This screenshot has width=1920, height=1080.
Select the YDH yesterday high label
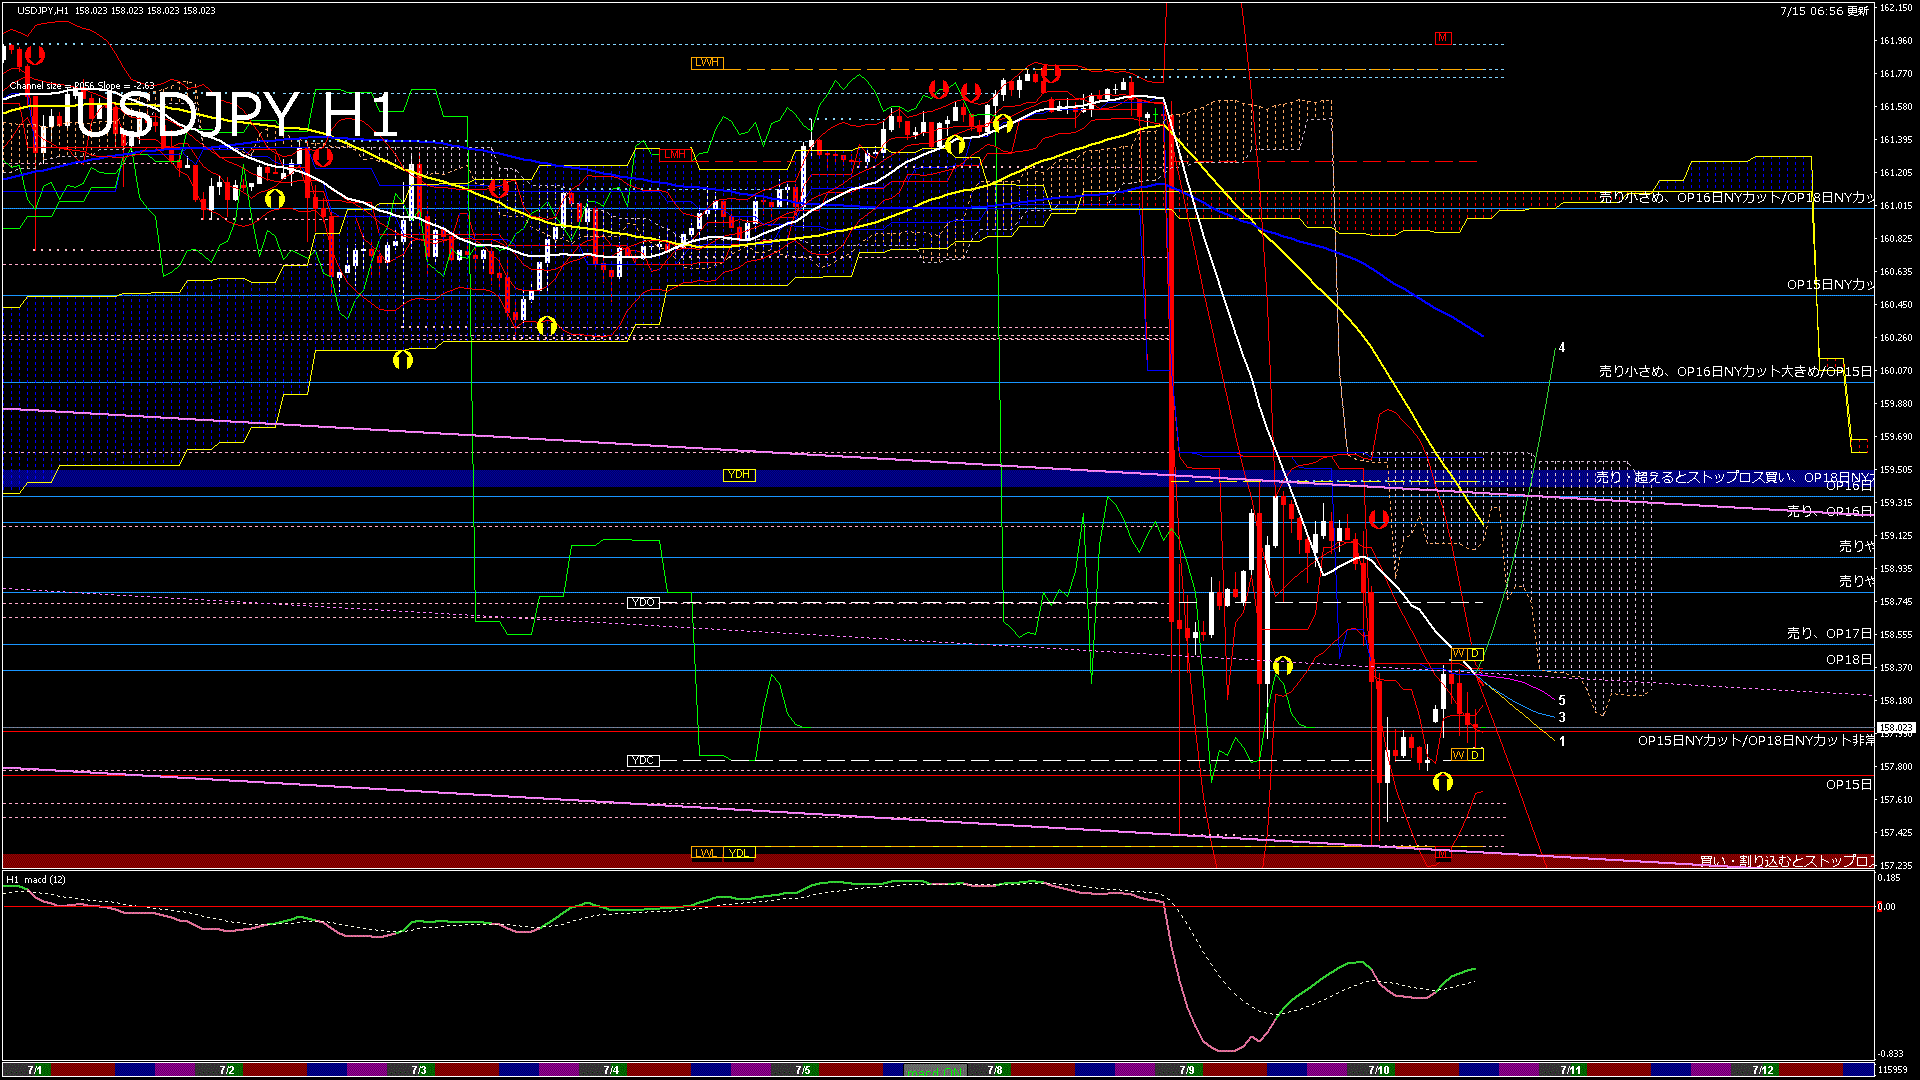click(x=739, y=475)
